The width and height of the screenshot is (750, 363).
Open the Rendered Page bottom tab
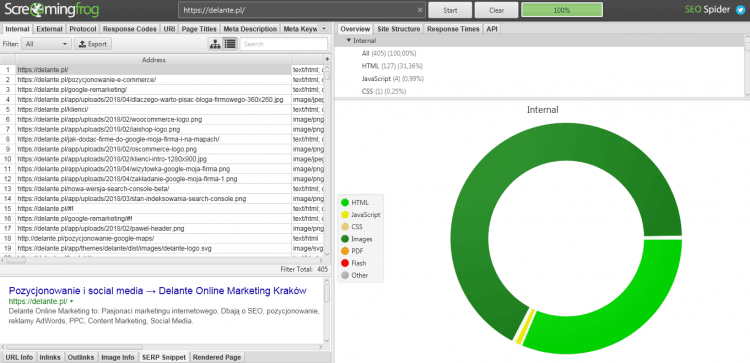point(217,357)
